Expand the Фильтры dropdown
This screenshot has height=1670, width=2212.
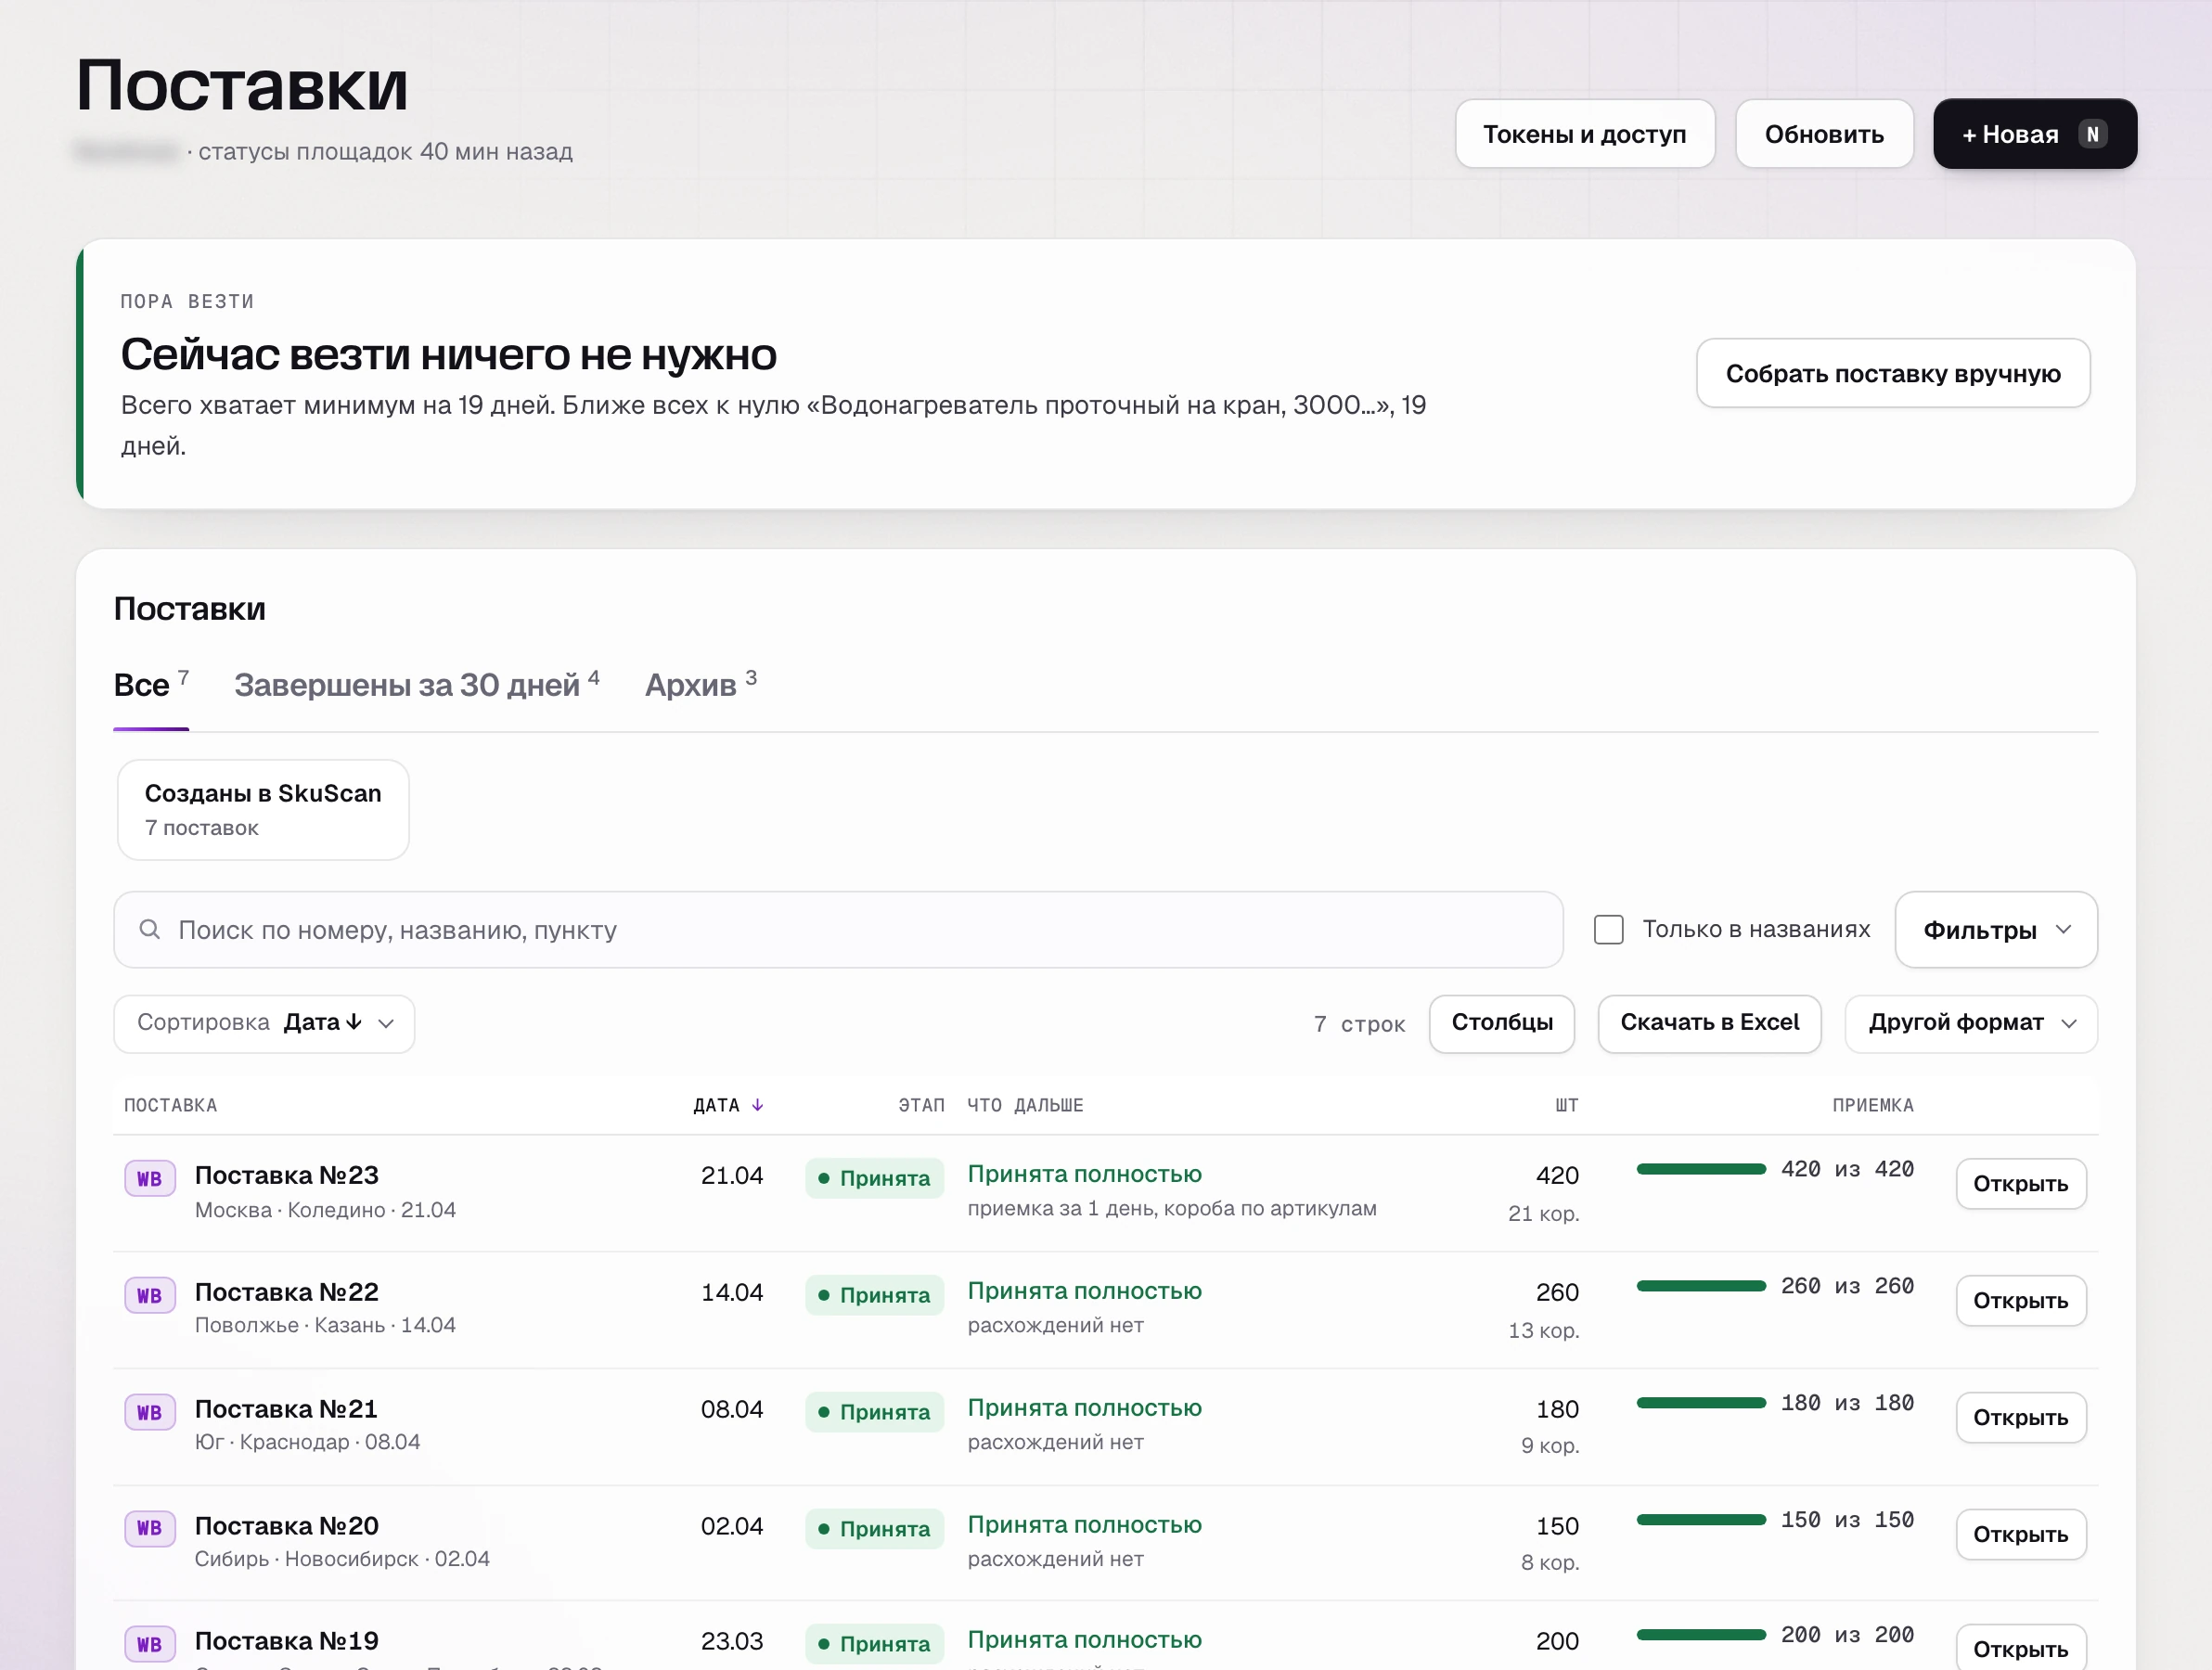point(1996,930)
